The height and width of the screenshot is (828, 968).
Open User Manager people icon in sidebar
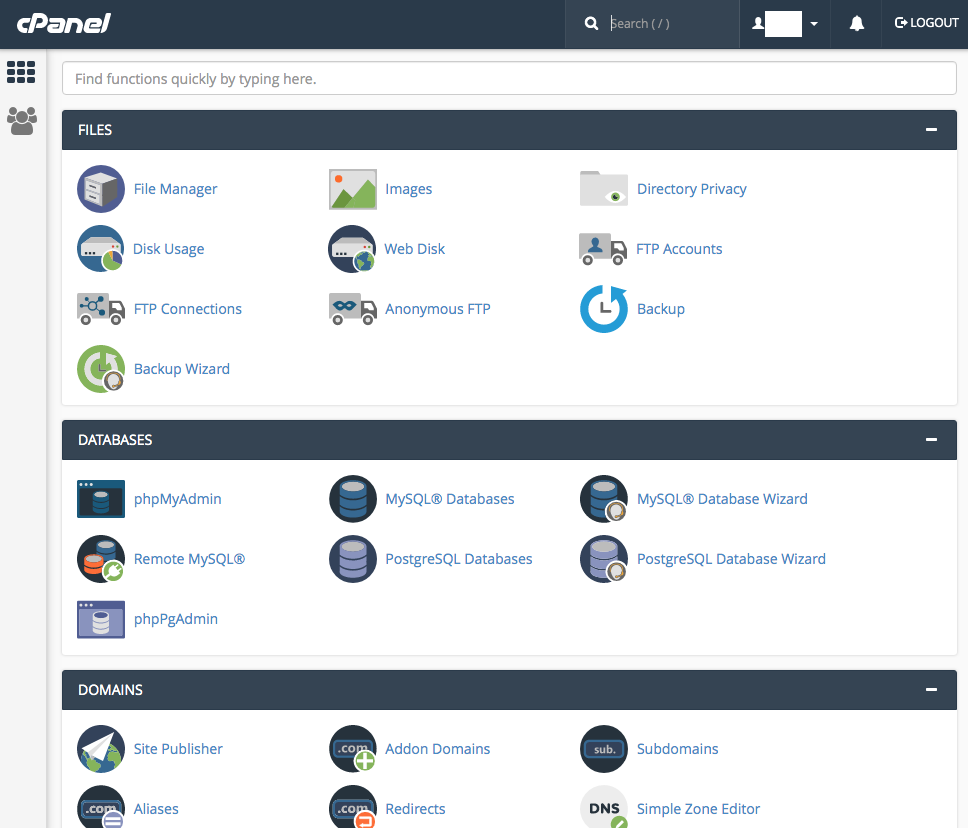point(22,121)
